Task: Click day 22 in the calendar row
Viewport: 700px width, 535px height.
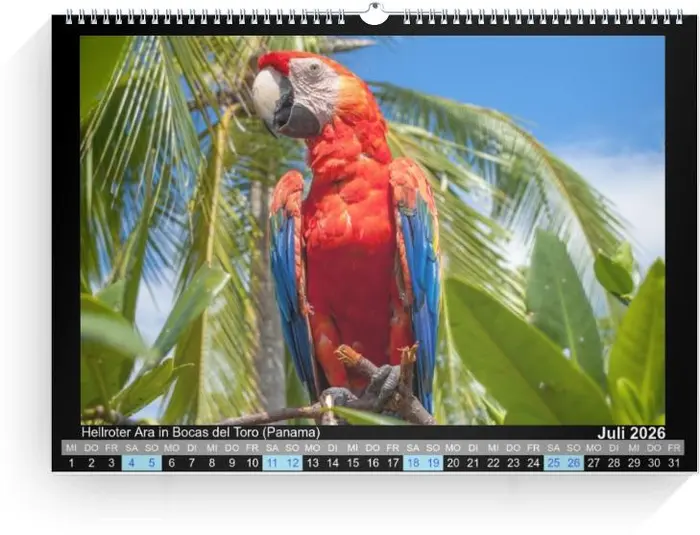Action: [493, 463]
